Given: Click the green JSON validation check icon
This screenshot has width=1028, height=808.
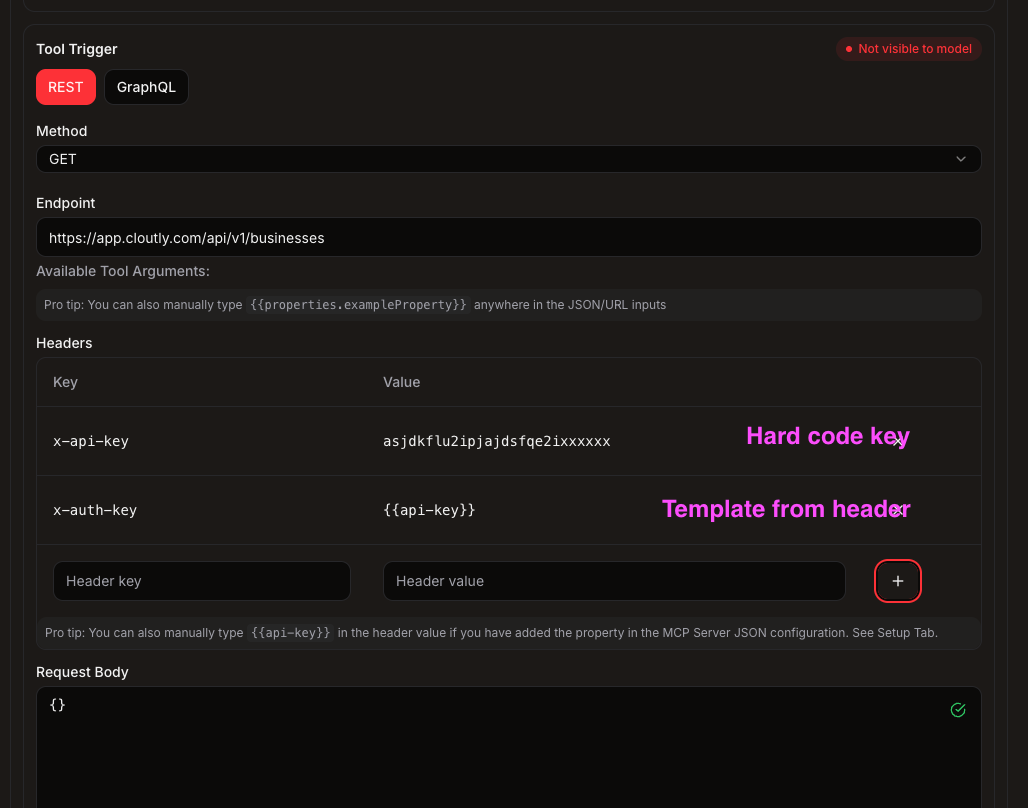Looking at the screenshot, I should tap(958, 710).
